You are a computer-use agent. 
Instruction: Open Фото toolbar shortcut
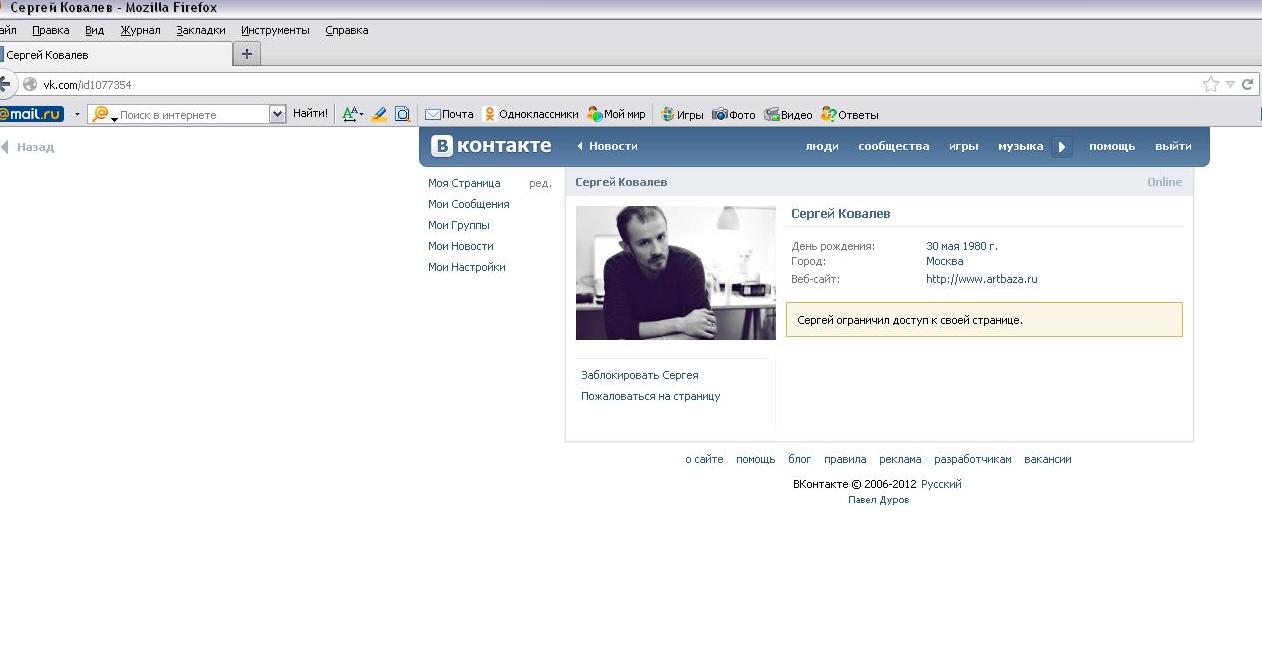pyautogui.click(x=734, y=114)
